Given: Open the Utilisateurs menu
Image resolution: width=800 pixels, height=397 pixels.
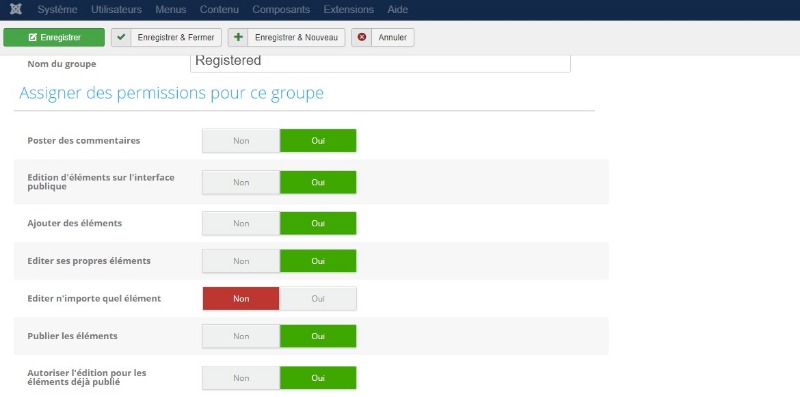Looking at the screenshot, I should (x=116, y=10).
